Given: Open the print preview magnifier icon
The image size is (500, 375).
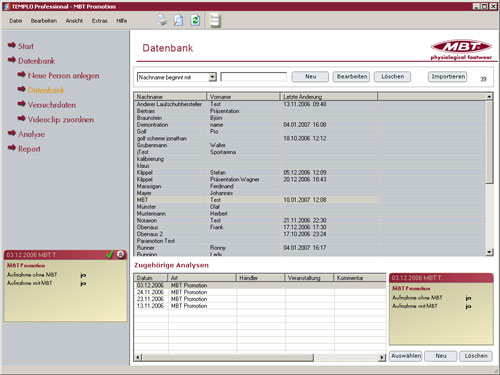Looking at the screenshot, I should (x=178, y=20).
